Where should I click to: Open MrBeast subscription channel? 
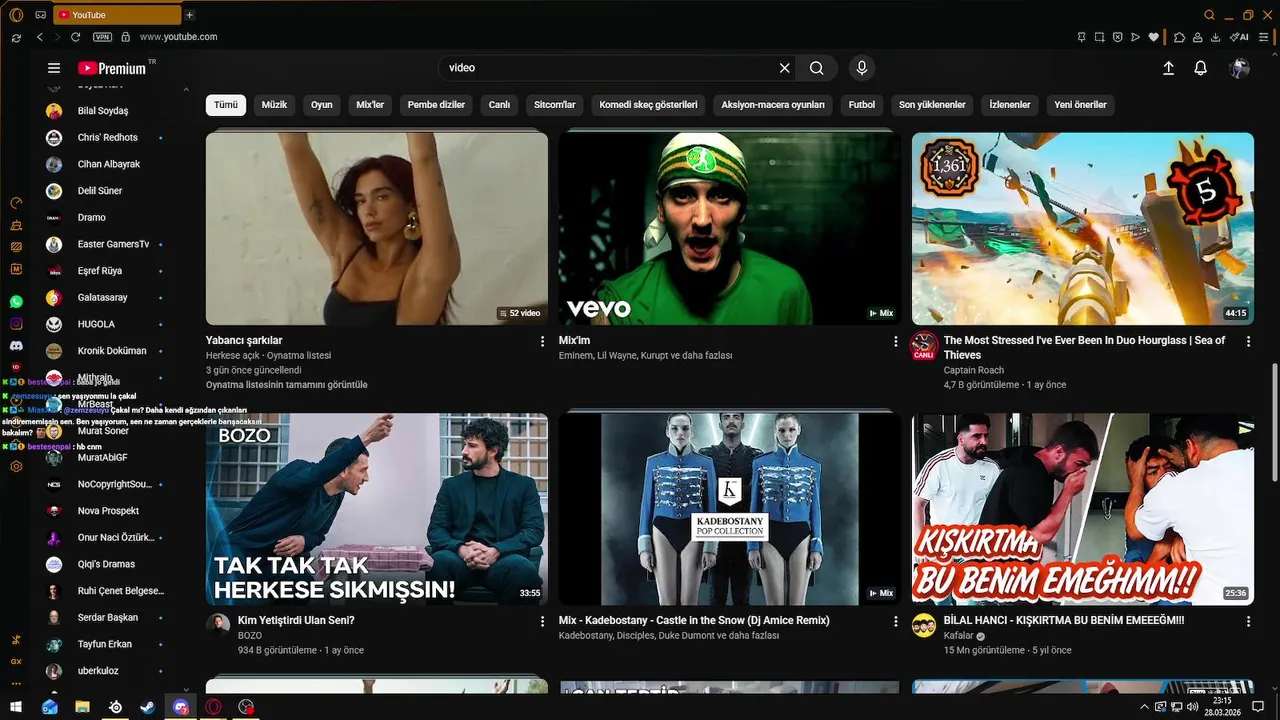pos(95,404)
